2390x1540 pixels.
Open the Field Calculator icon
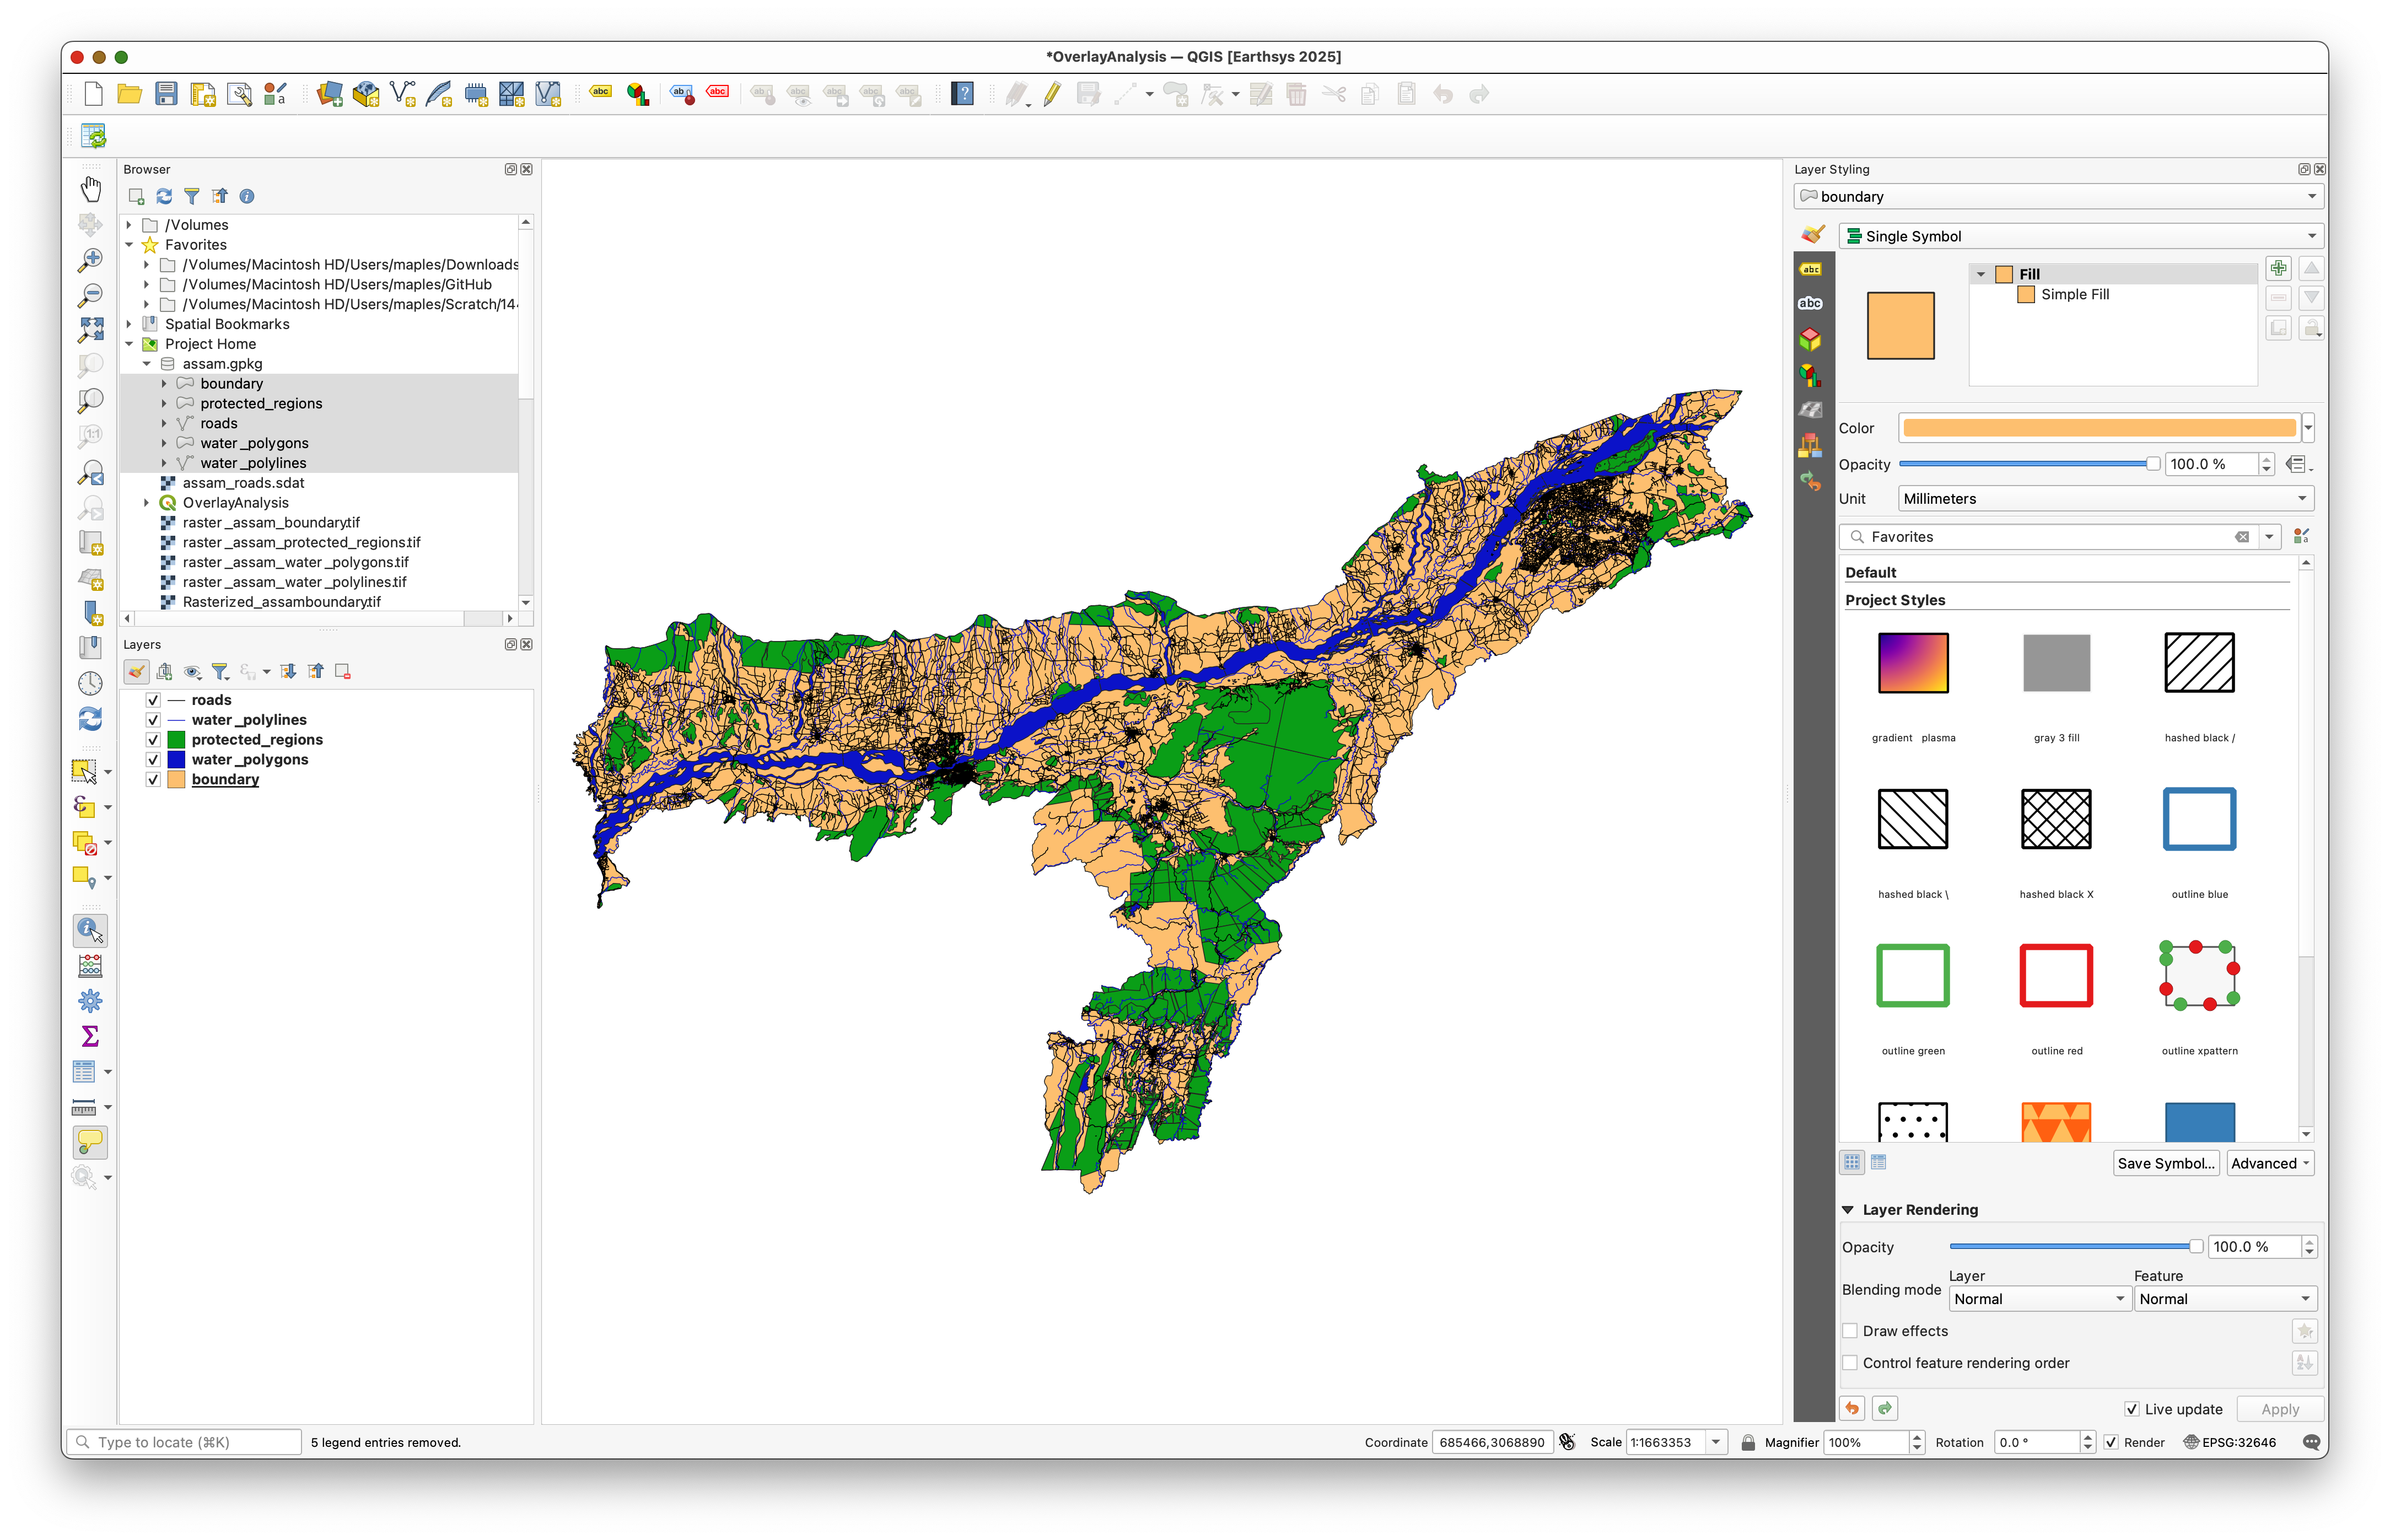tap(90, 966)
